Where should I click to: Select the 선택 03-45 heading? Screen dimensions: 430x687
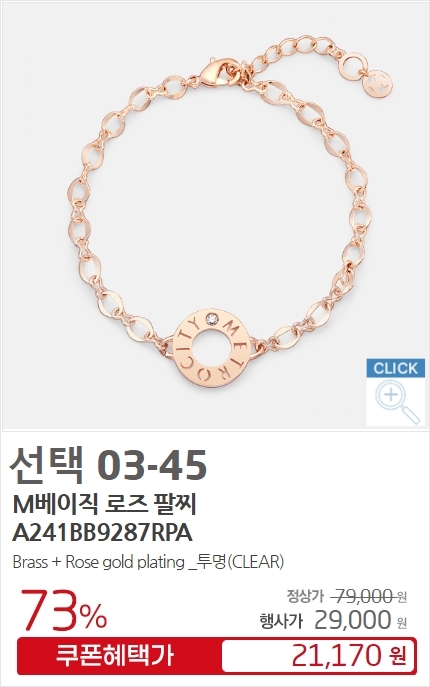pos(108,465)
